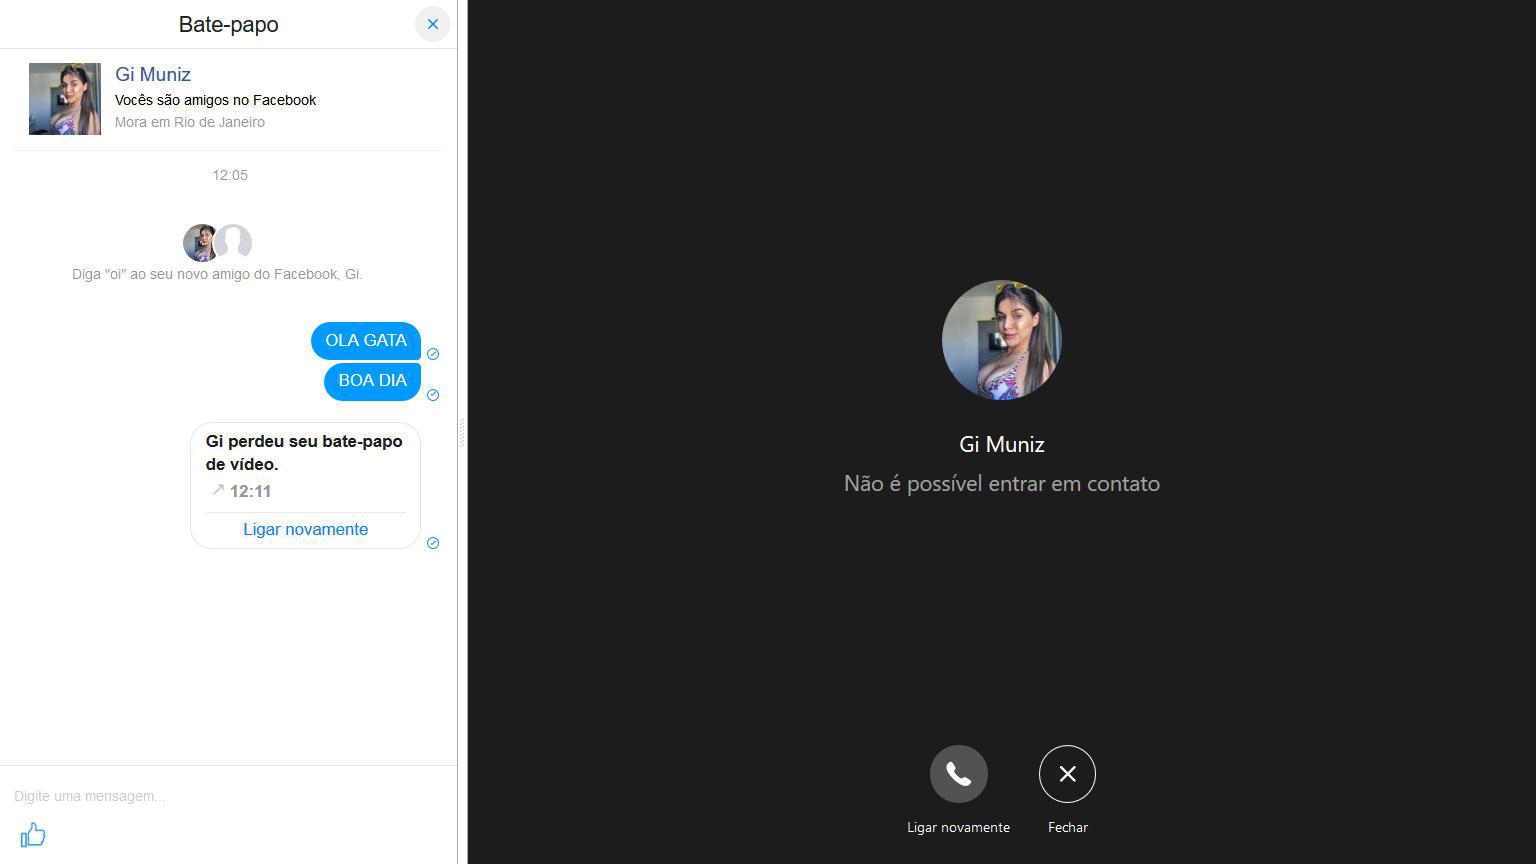Open Gi Muniz's profile via name link

152,74
